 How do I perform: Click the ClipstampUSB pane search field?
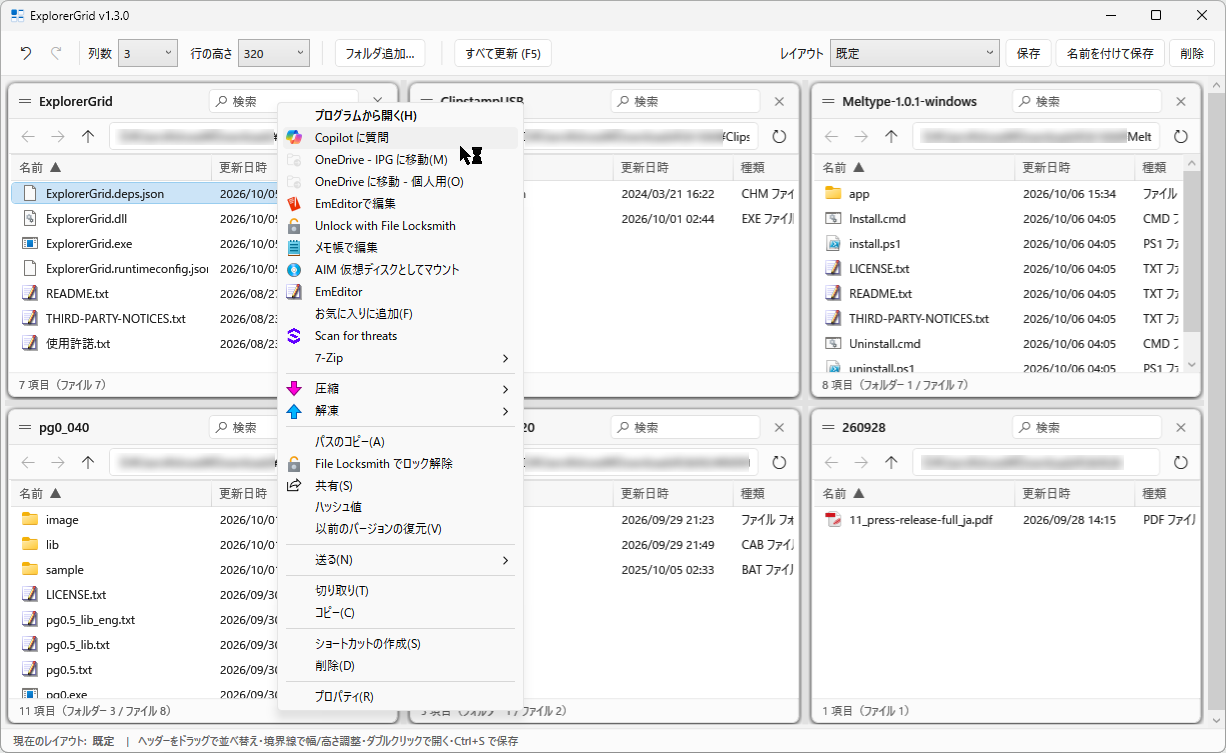685,101
